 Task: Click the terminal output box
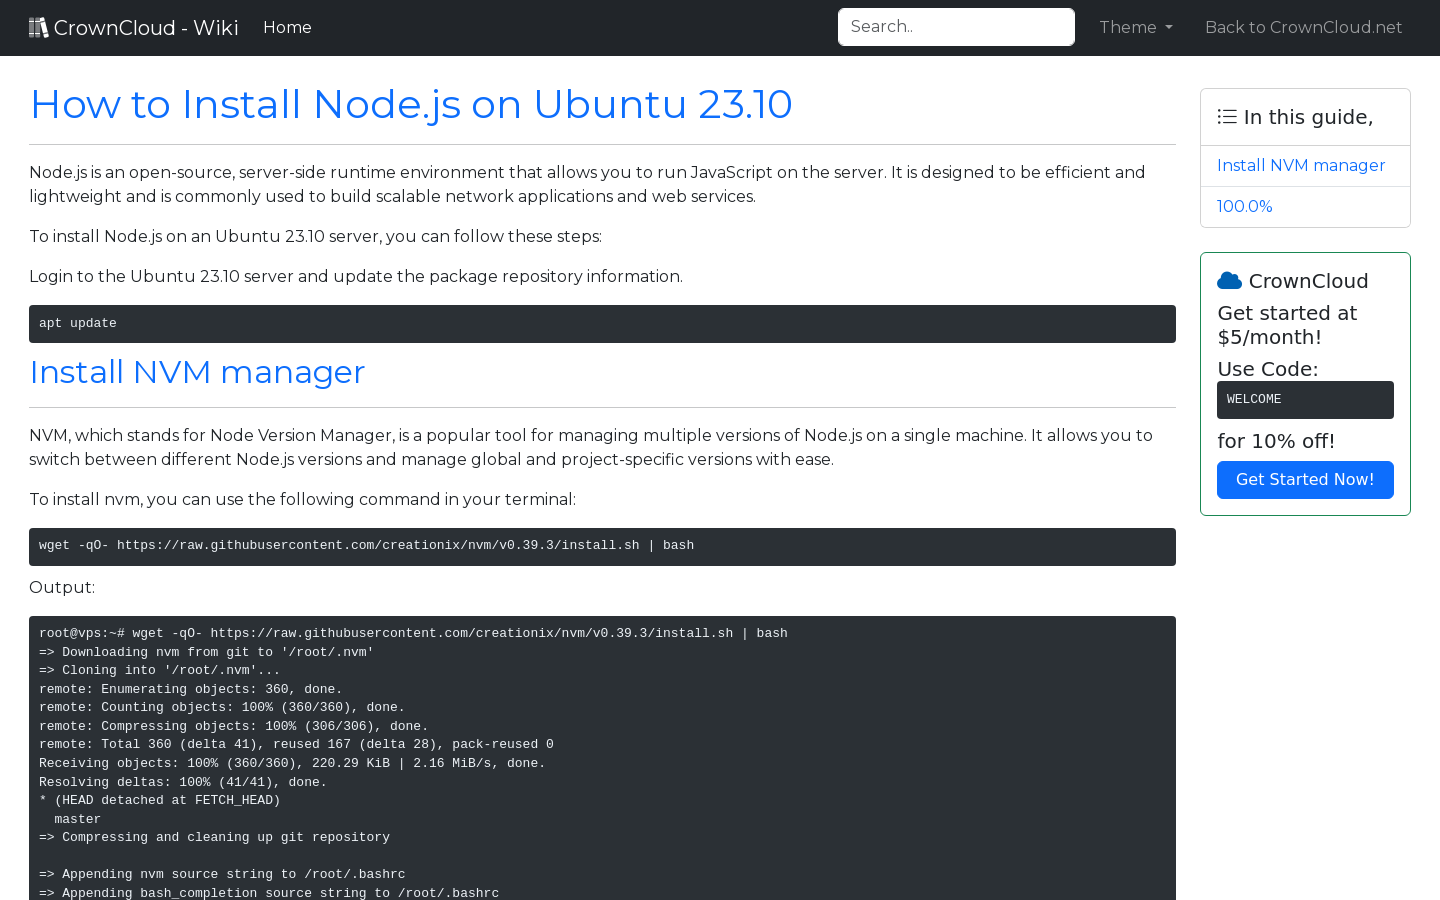[600, 760]
